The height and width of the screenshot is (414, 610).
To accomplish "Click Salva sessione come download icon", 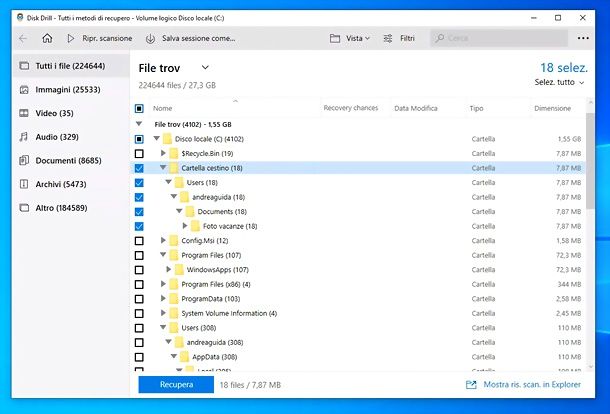I will (x=150, y=38).
